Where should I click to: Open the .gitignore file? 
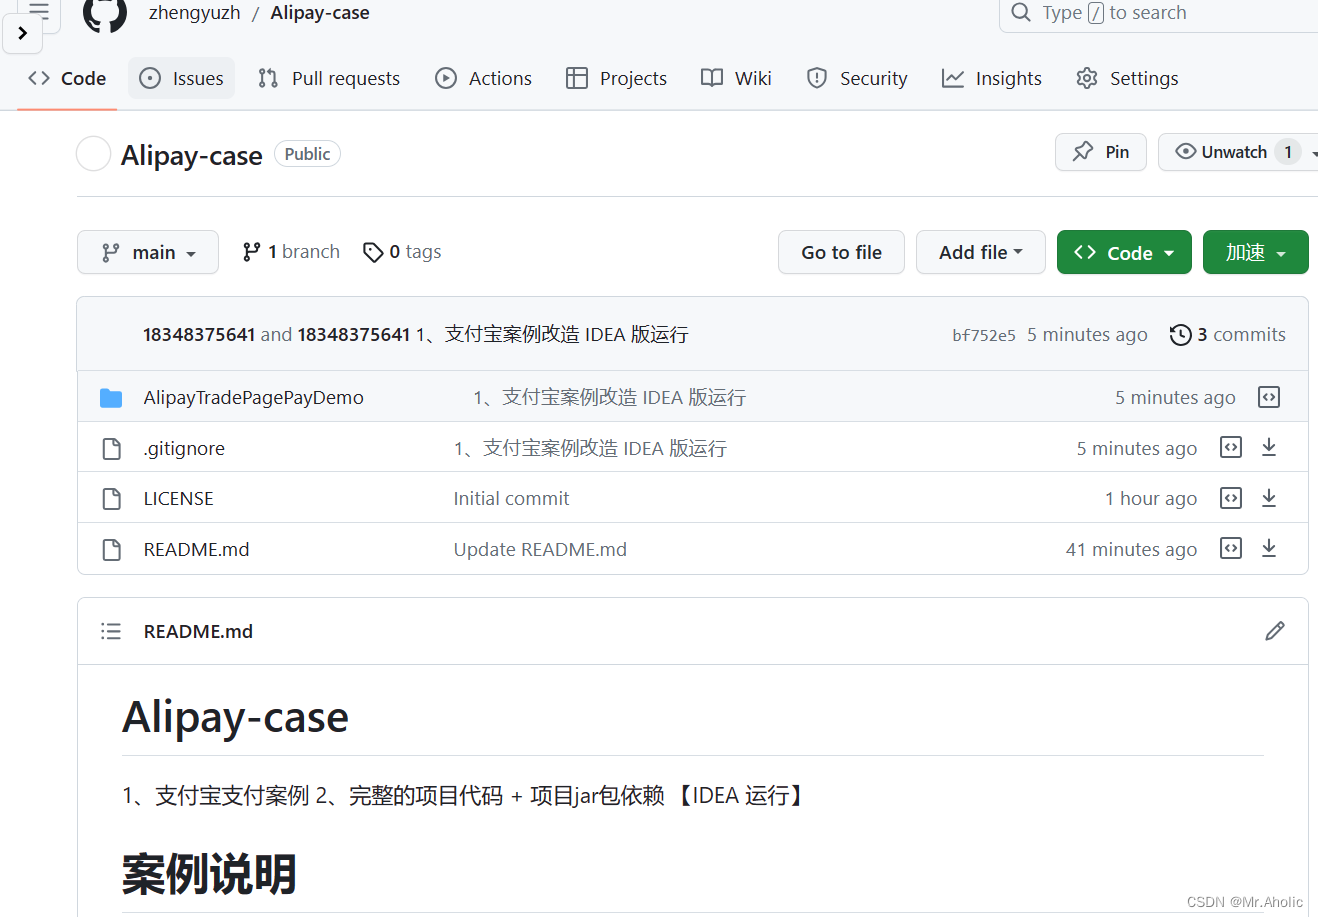(x=184, y=449)
